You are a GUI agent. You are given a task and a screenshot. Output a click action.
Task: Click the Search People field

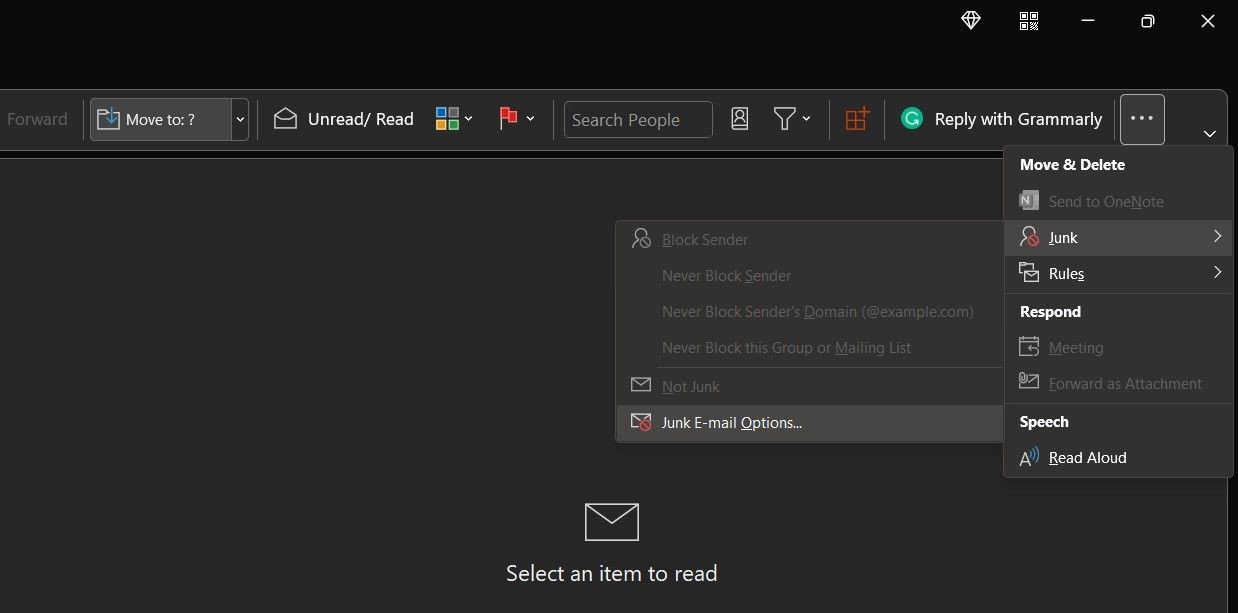(x=638, y=119)
